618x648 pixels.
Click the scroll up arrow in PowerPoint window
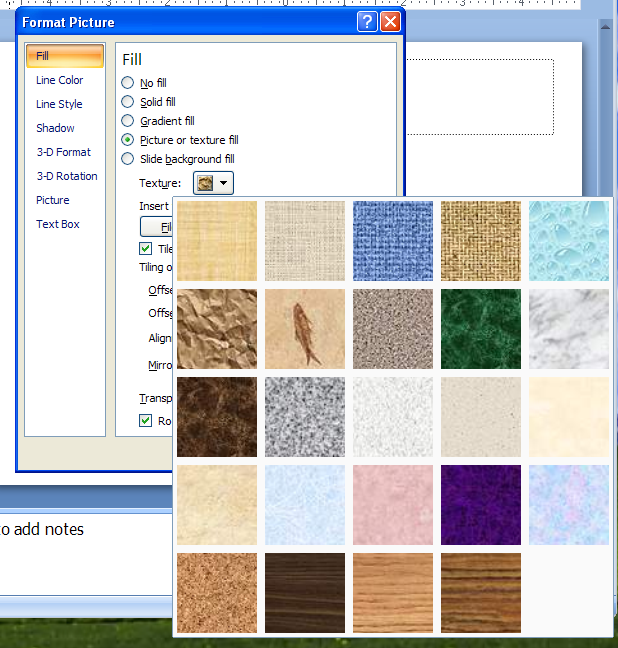(605, 27)
